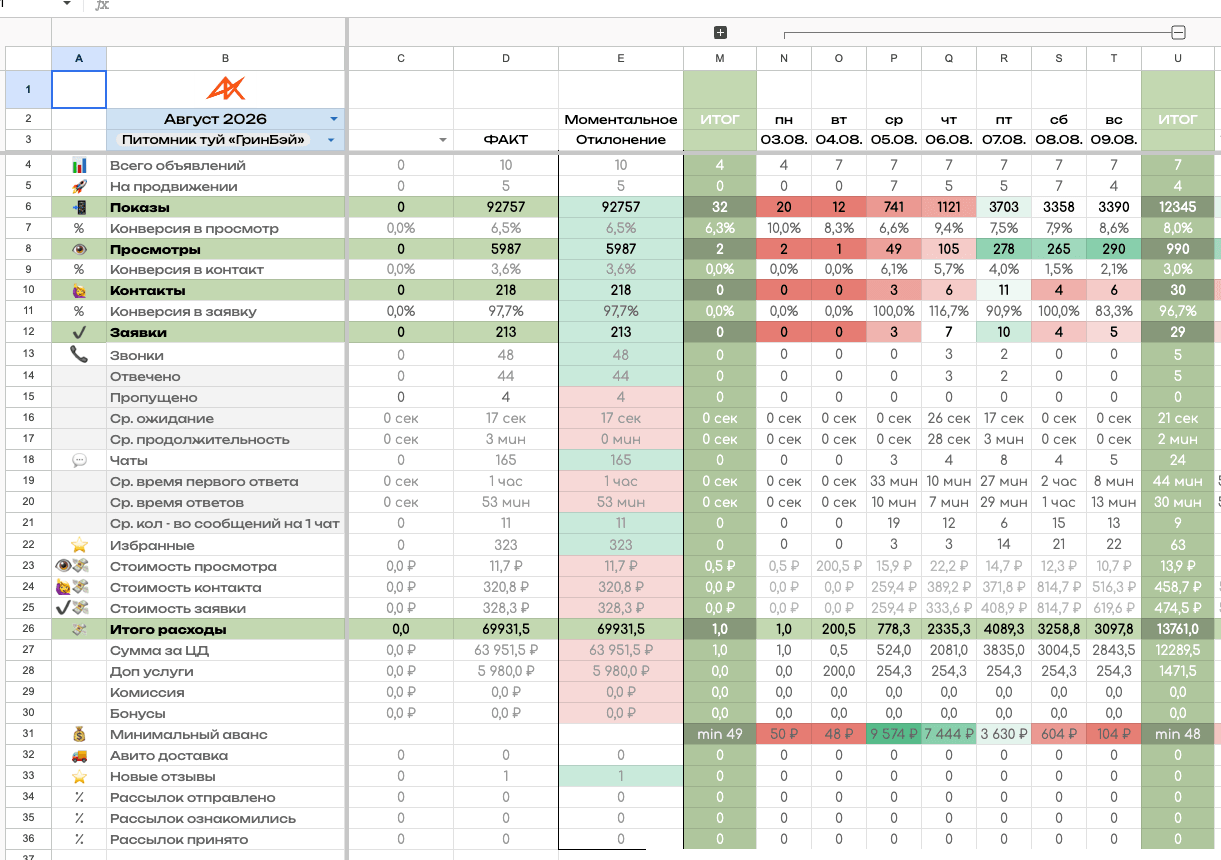This screenshot has height=860, width=1221.
Task: Open the Август 2026 month dropdown
Action: (334, 119)
